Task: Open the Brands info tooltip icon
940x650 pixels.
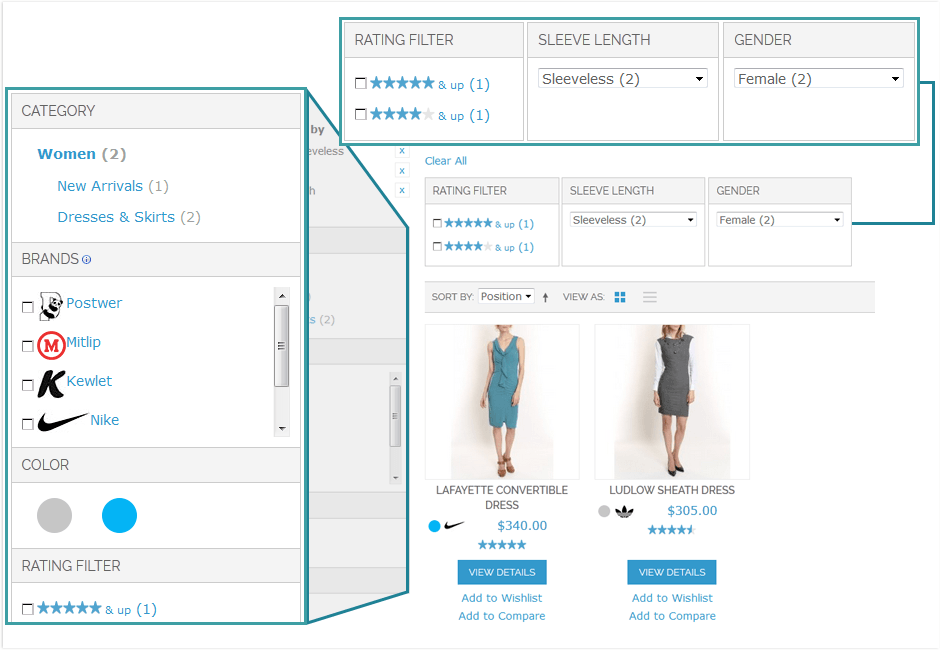Action: pyautogui.click(x=90, y=258)
